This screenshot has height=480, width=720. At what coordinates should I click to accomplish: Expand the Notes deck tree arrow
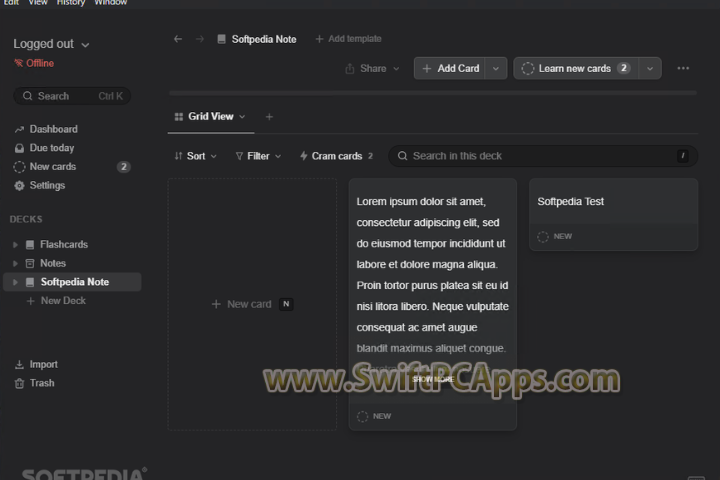click(x=15, y=264)
